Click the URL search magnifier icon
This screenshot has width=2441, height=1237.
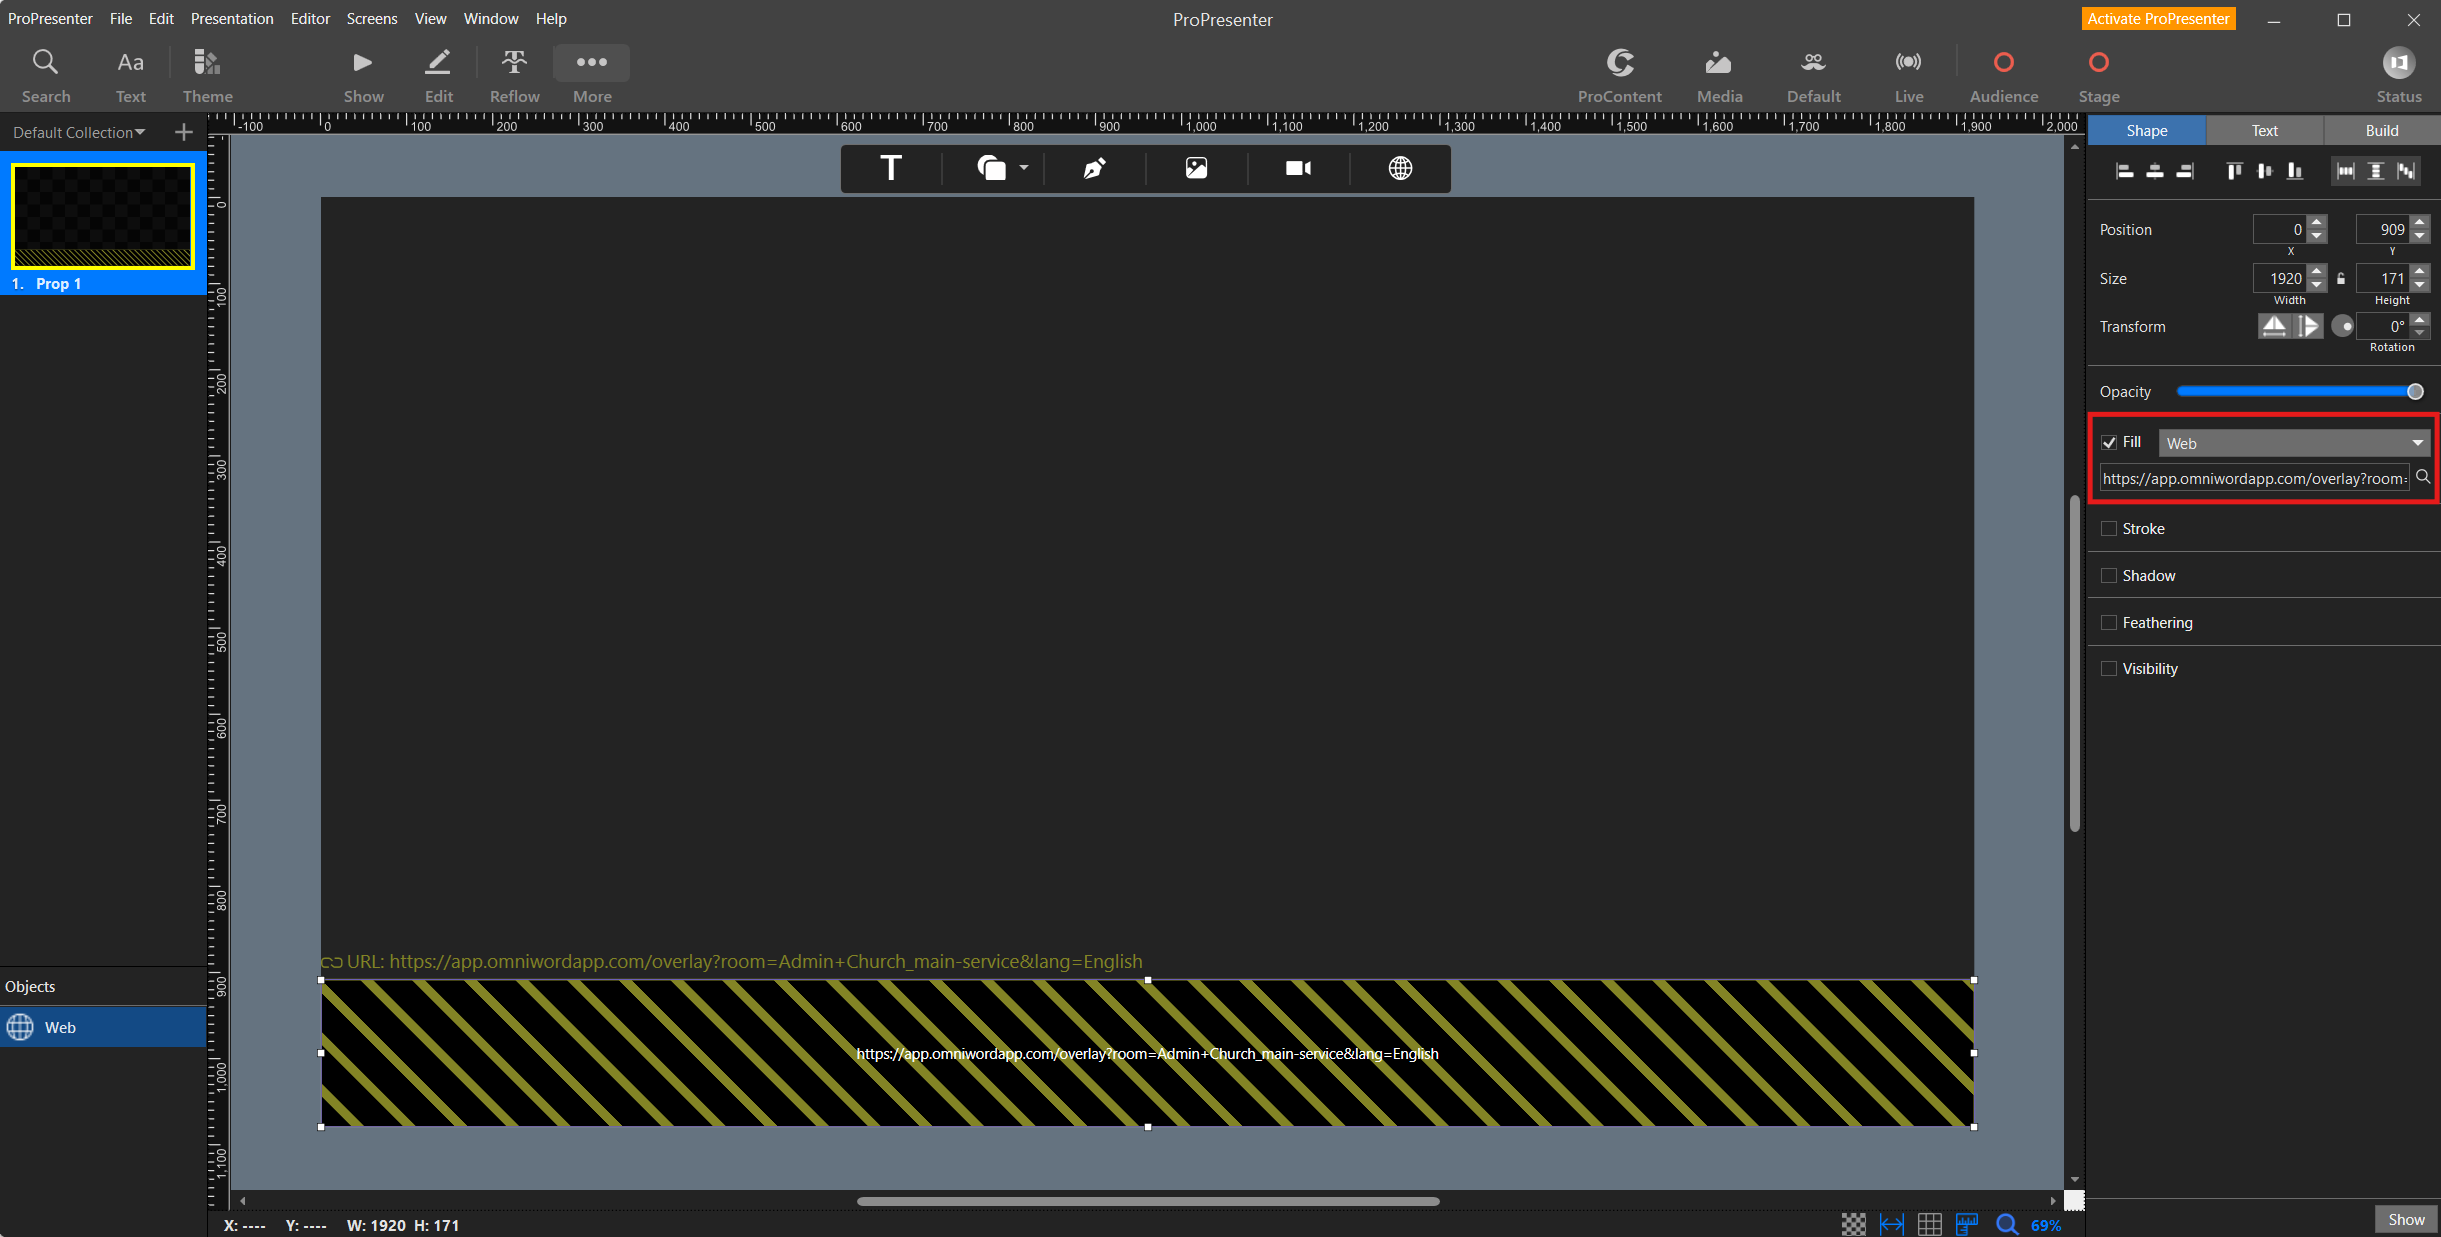2423,477
